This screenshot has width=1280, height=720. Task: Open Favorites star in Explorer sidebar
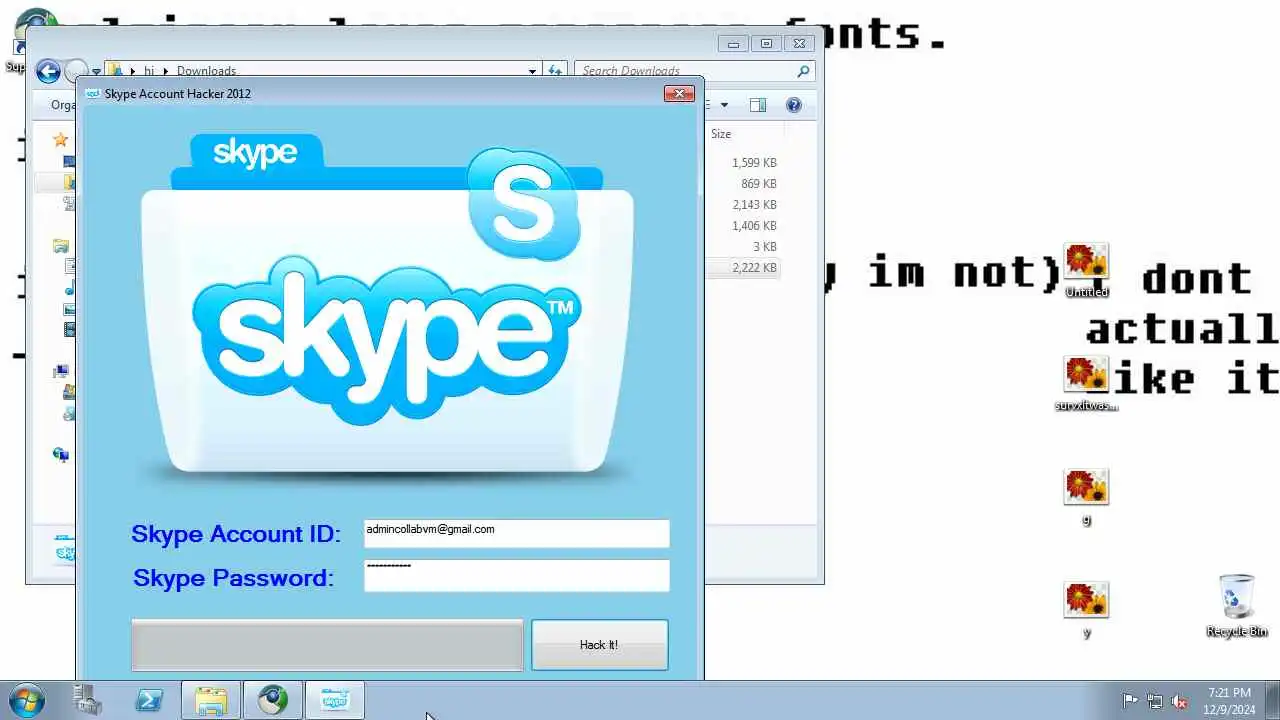click(x=61, y=140)
